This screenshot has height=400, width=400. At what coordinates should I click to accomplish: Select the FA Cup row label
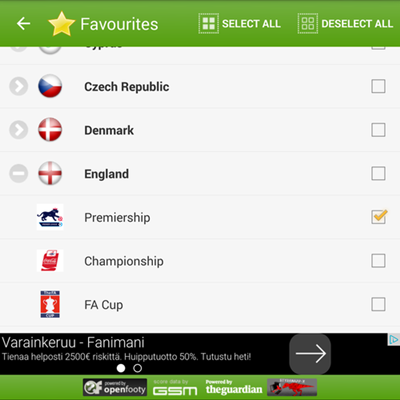tap(104, 305)
